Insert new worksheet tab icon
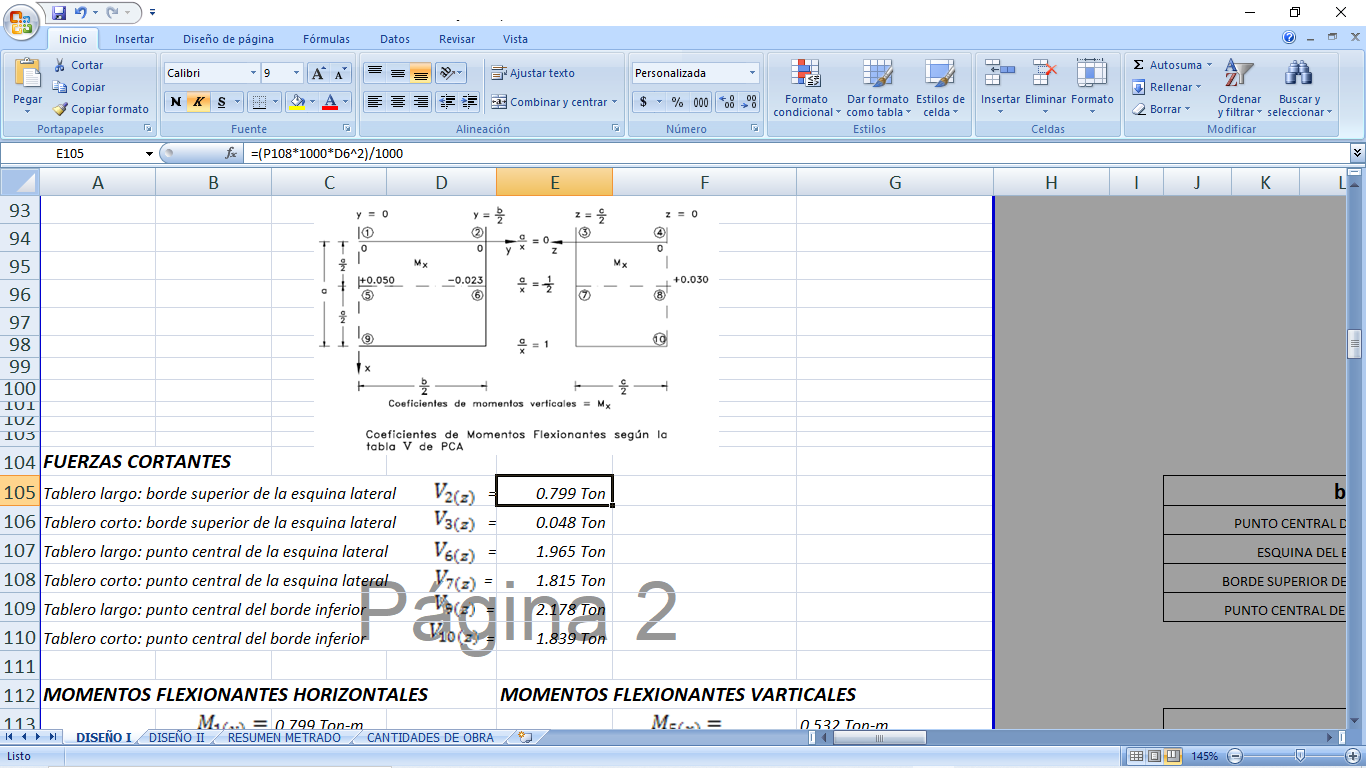The height and width of the screenshot is (768, 1366). coord(524,738)
